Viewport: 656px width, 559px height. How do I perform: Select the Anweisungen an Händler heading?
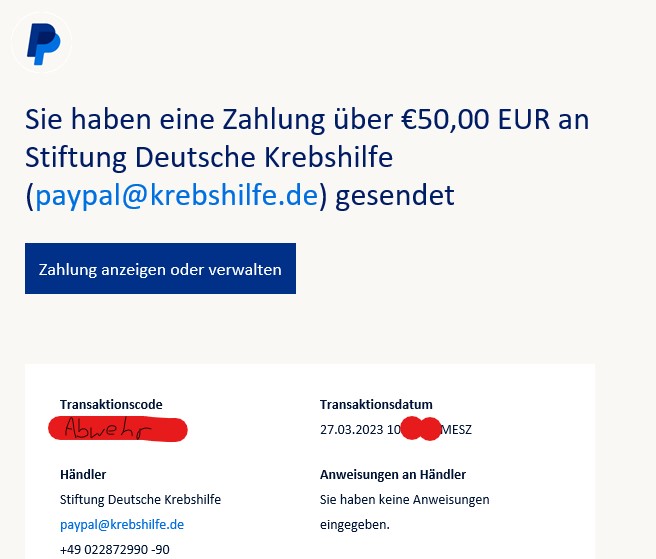(393, 474)
